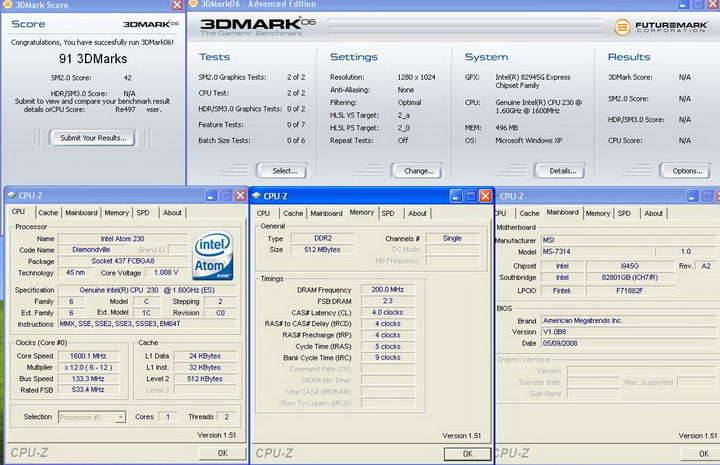Click the 512 KBytes Level 2 cache value

click(x=205, y=379)
